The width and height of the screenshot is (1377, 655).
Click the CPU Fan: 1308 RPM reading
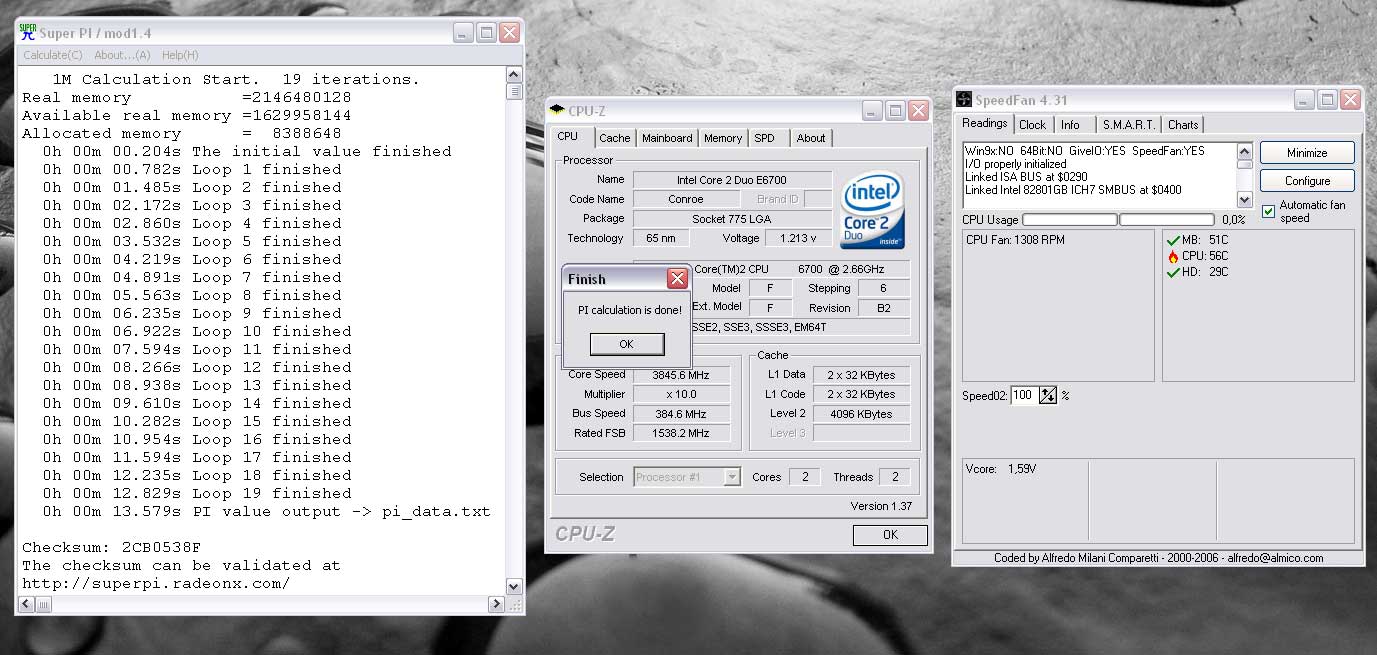coord(1015,240)
